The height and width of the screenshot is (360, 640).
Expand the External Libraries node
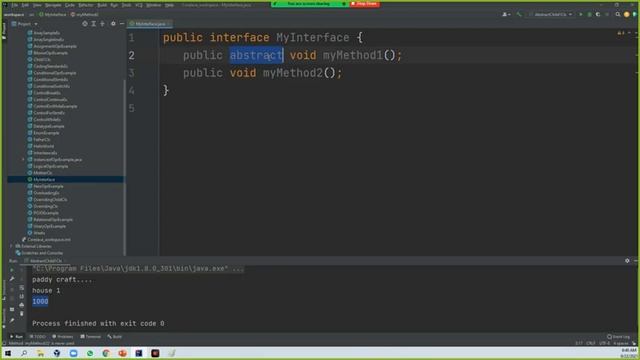11,246
